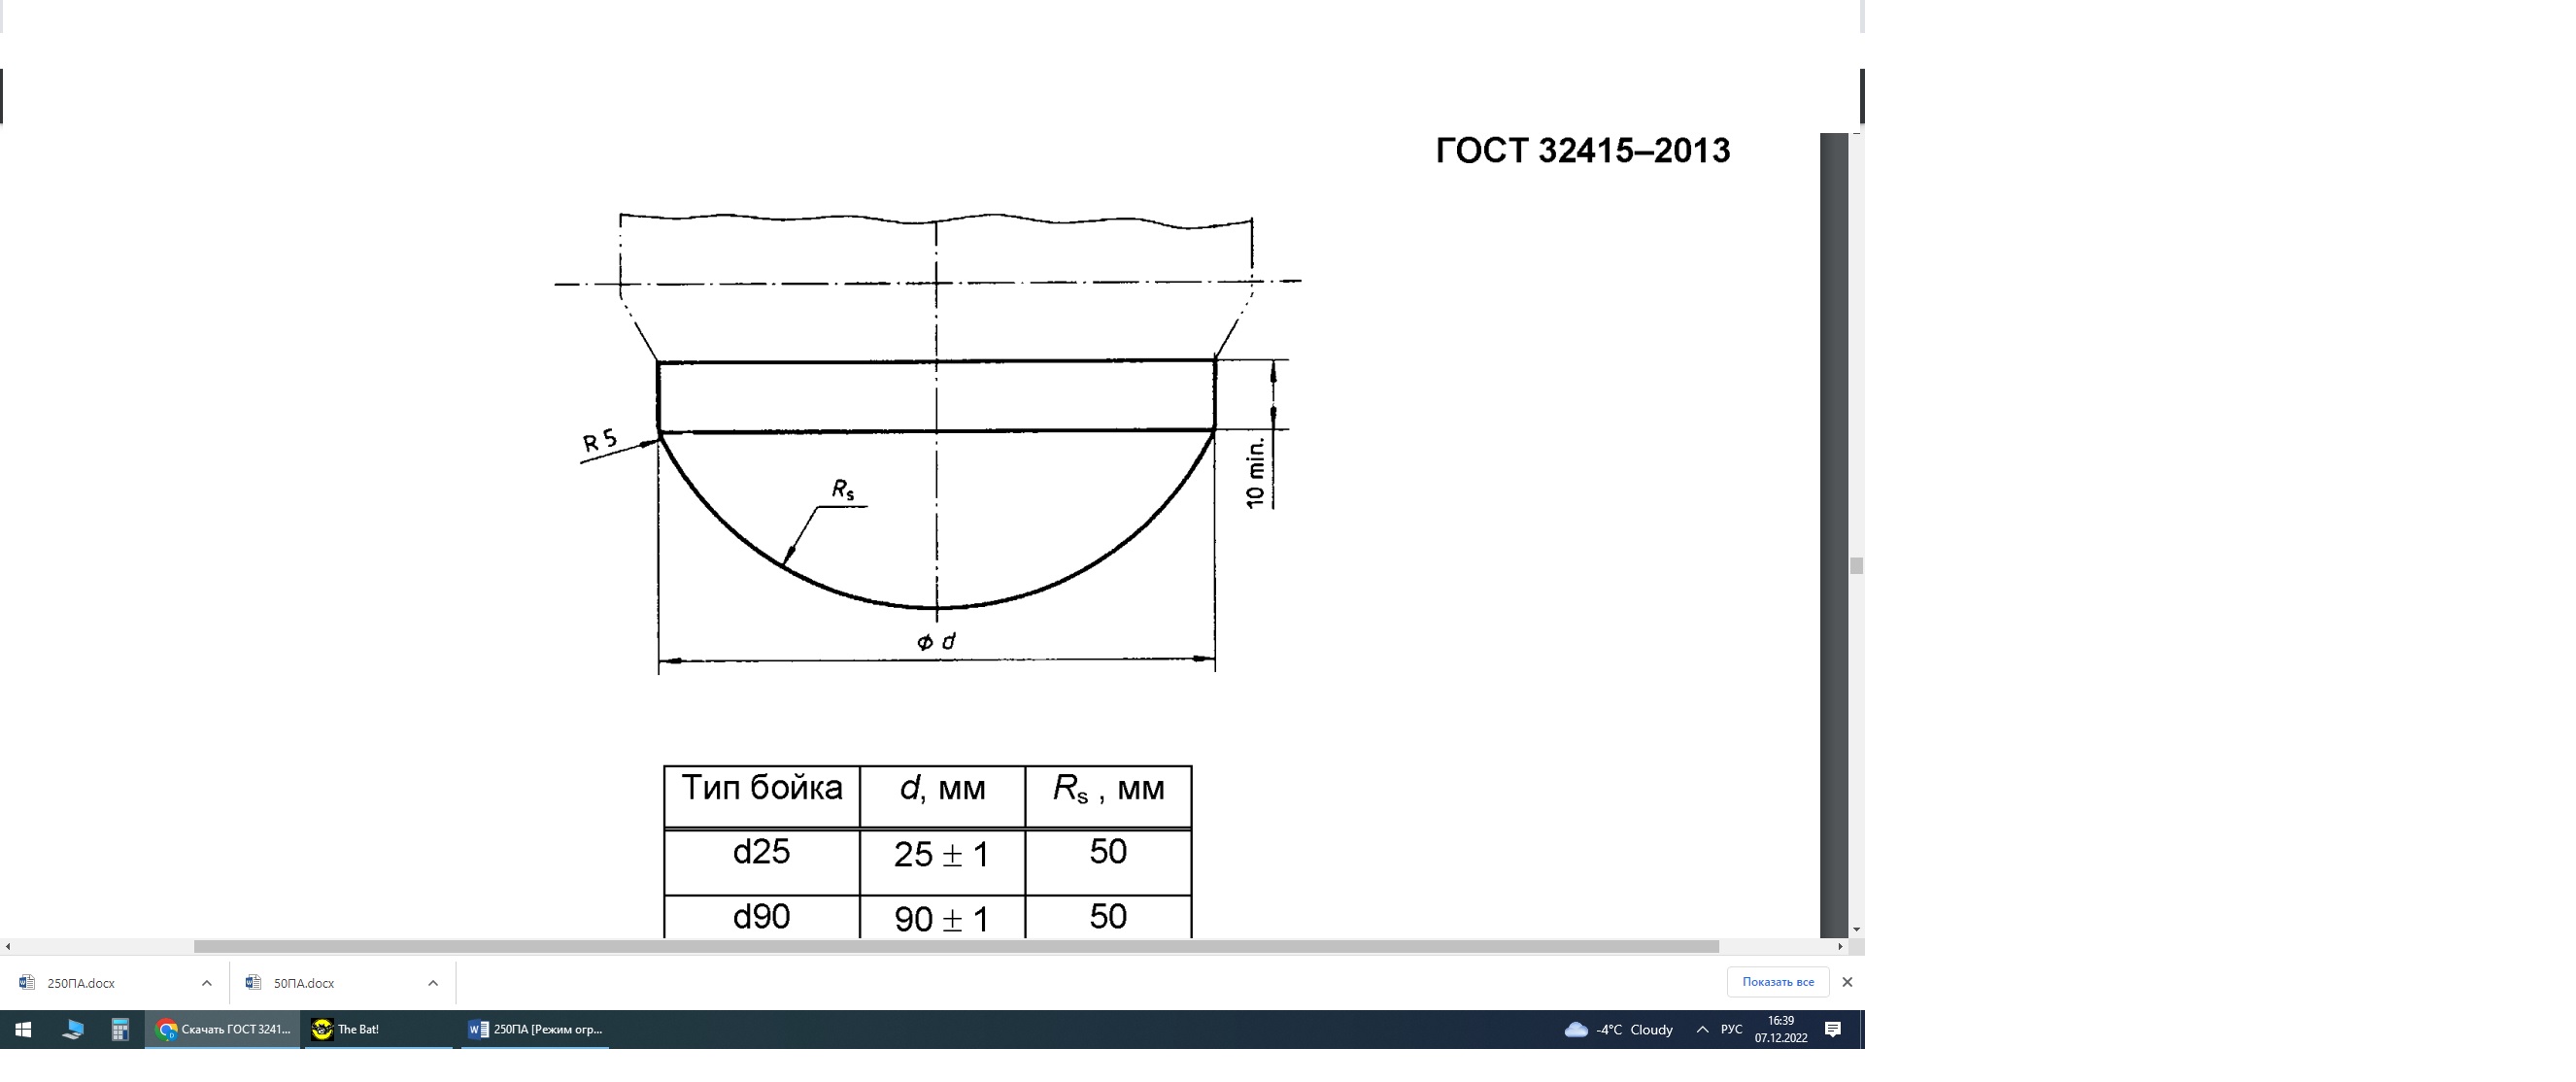Open the downloaded 50ПА.docx file

click(303, 983)
